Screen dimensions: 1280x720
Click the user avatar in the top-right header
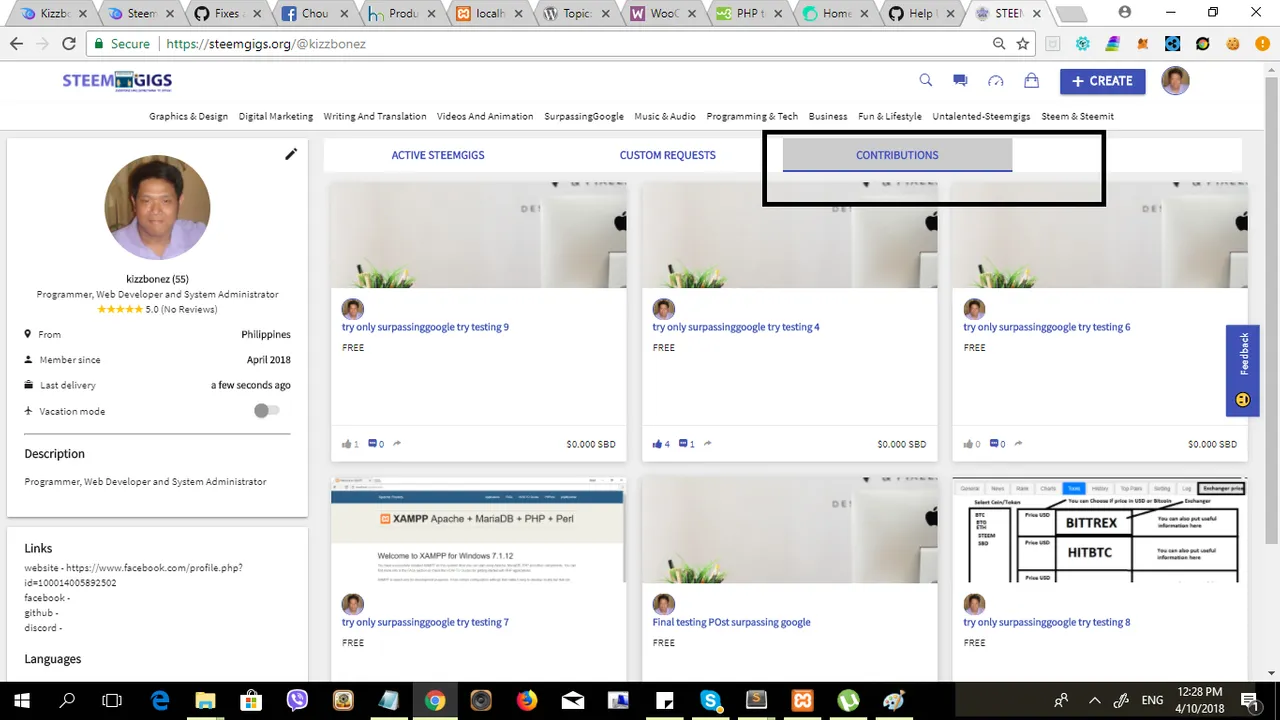point(1175,81)
